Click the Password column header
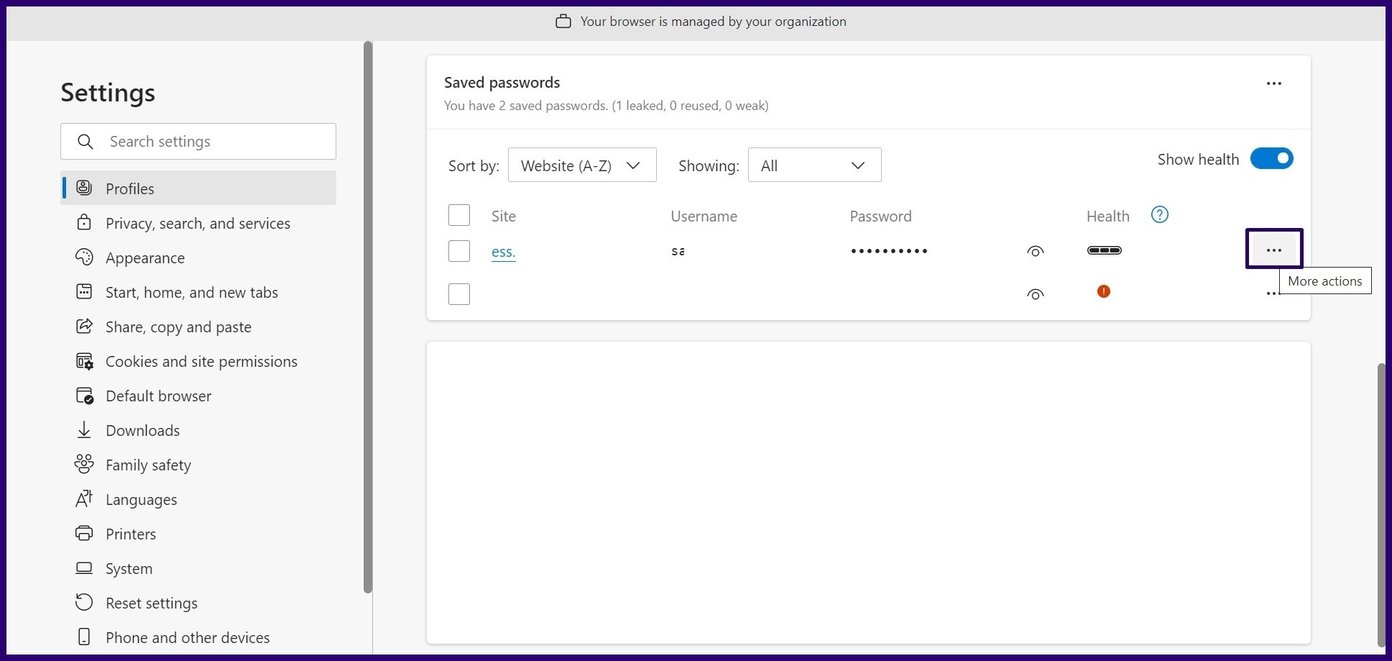This screenshot has width=1392, height=661. point(881,216)
